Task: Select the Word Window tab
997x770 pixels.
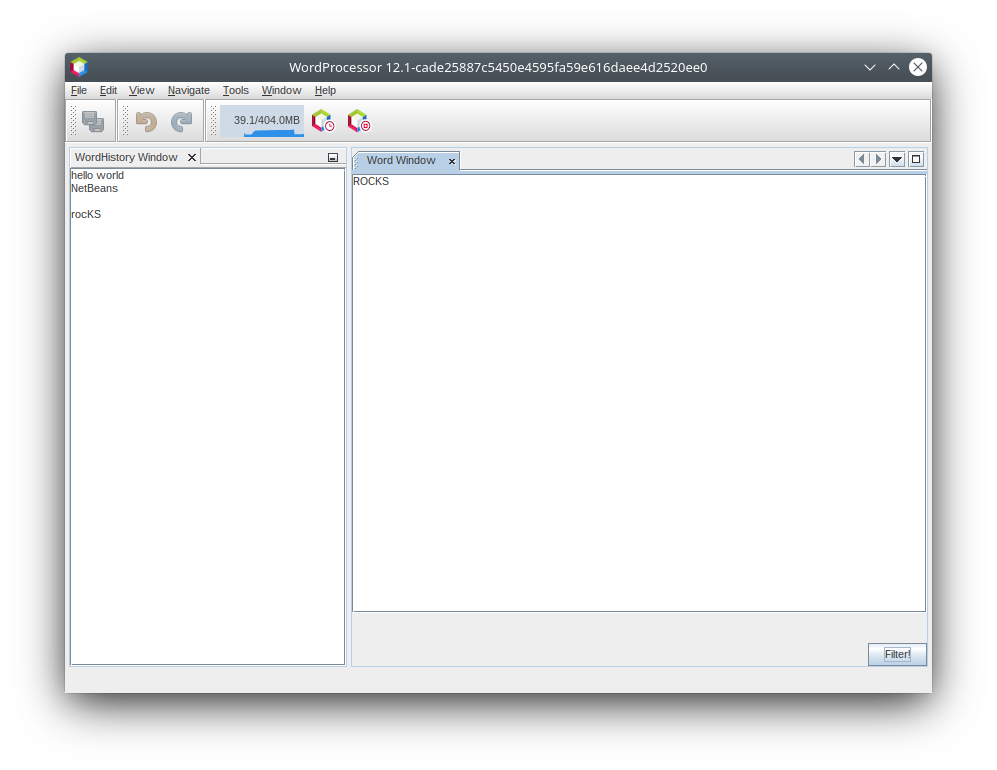Action: [x=400, y=160]
